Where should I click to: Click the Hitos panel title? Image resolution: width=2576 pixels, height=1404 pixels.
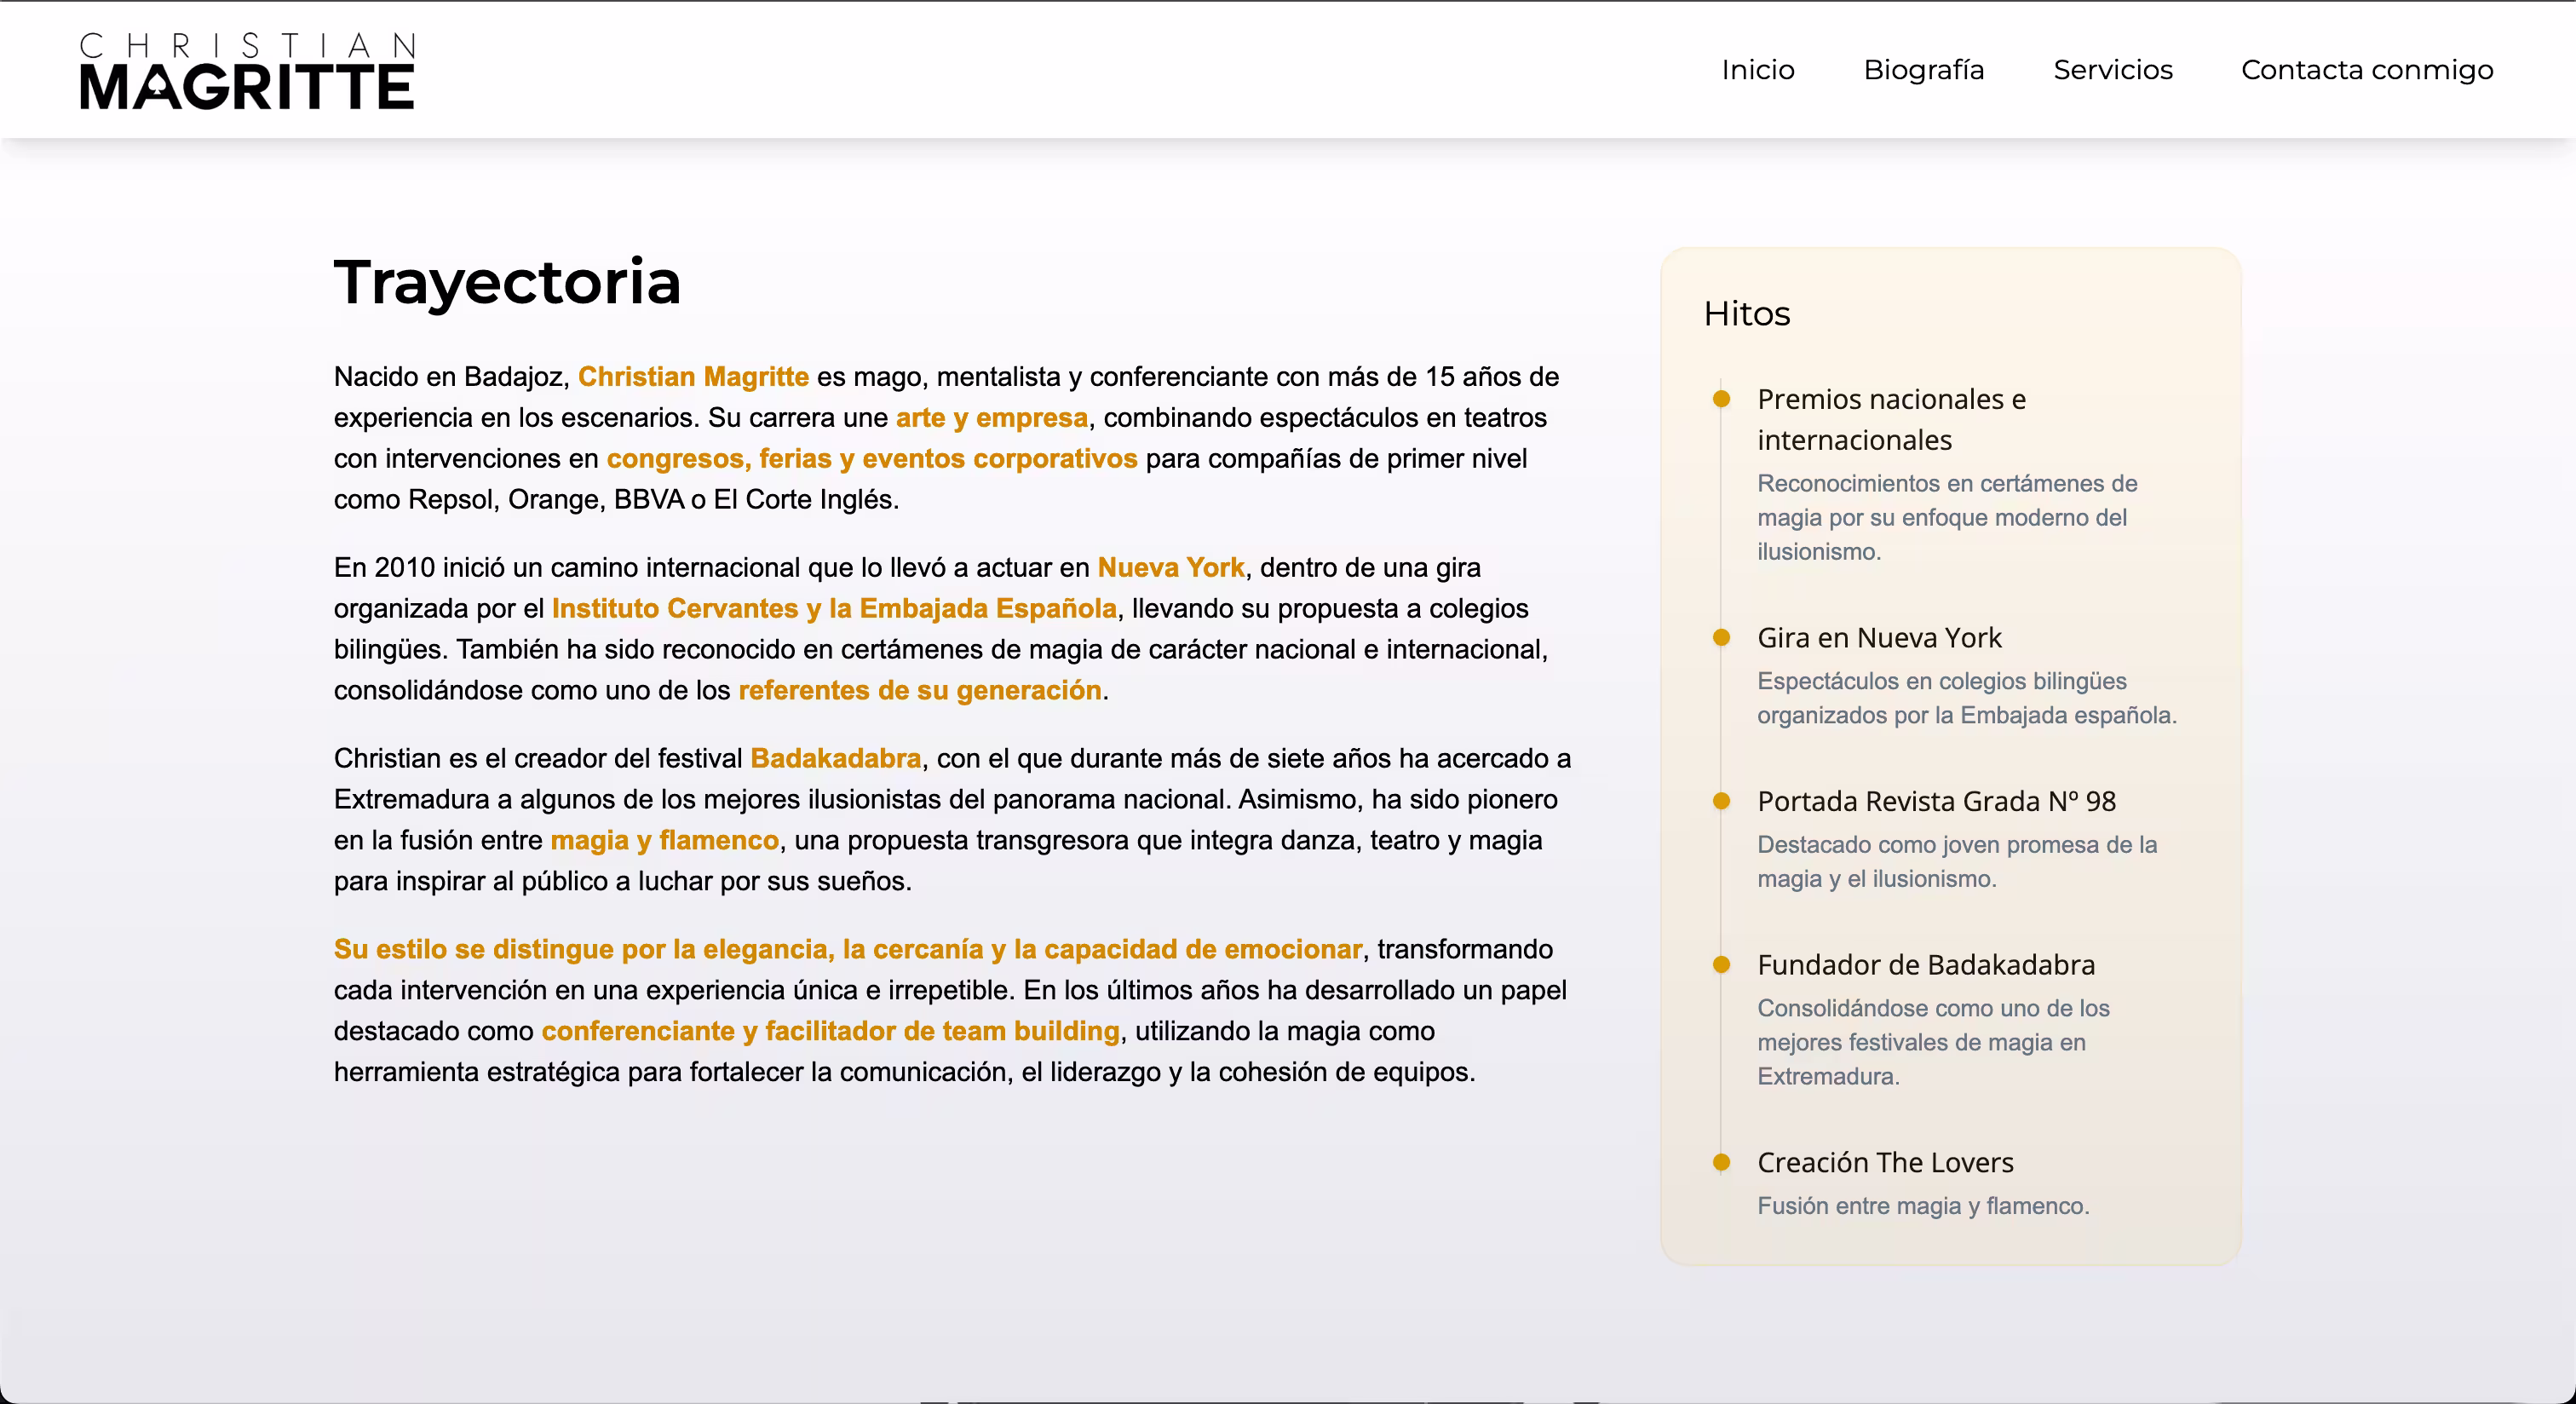[1746, 314]
